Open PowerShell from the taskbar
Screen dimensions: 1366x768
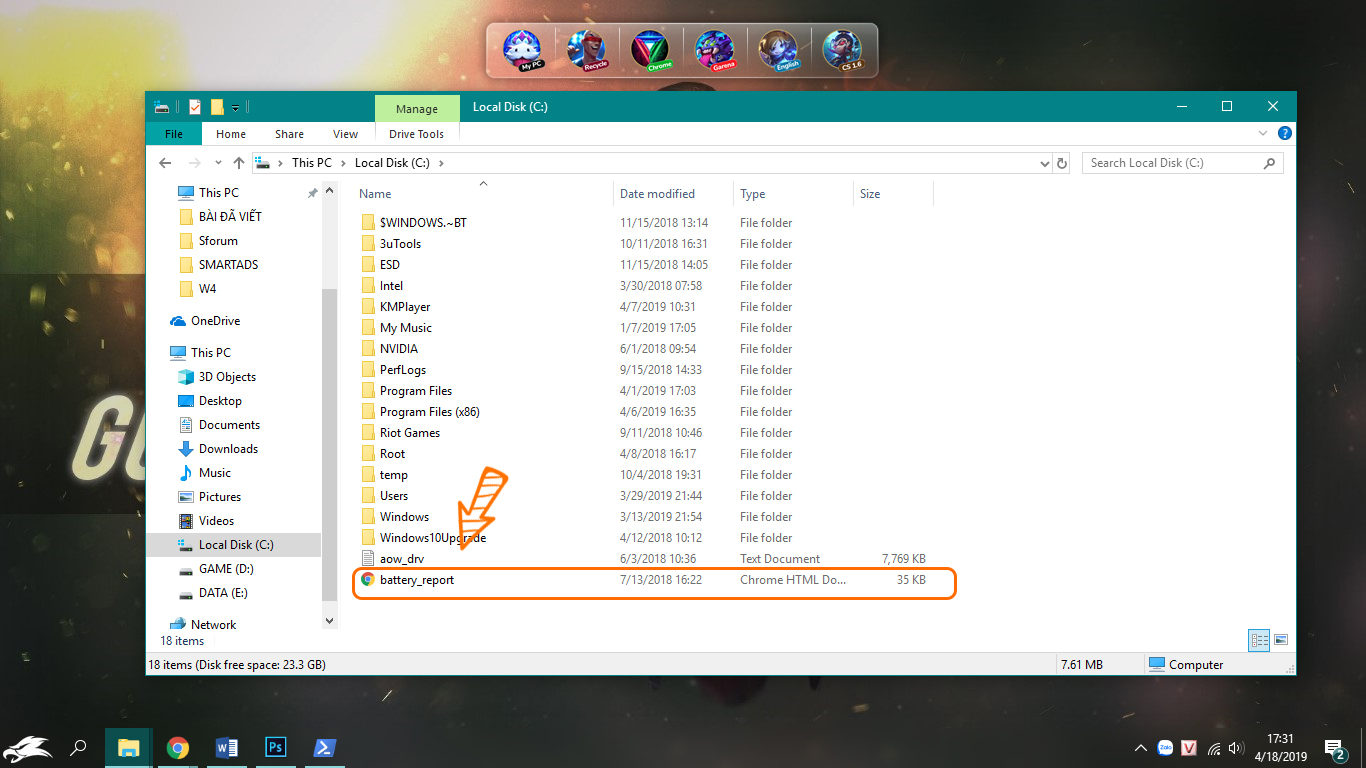click(x=325, y=747)
